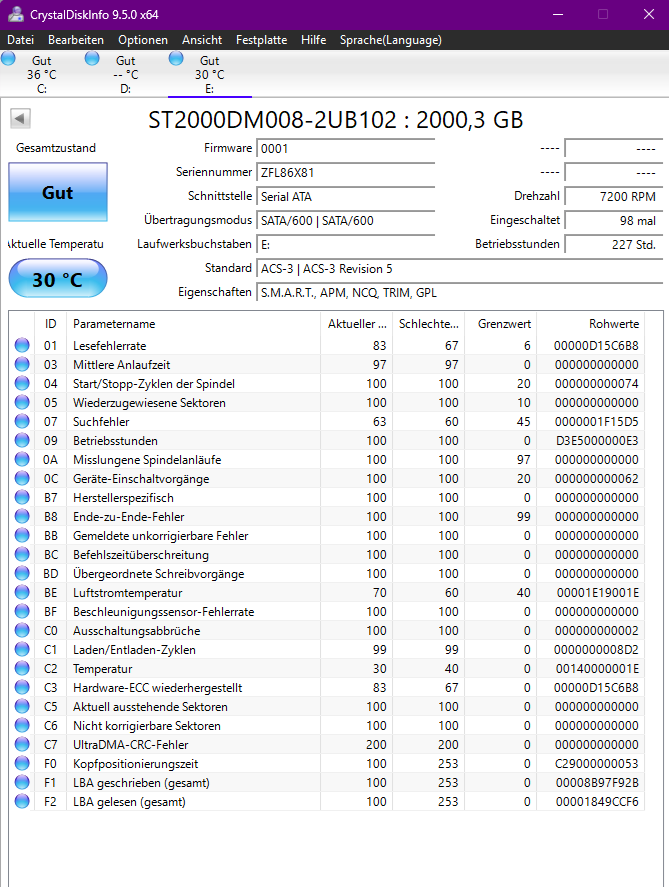Screen dimensions: 669x887
Task: Click the status icon of Mittlere Anlaufzeit row
Action: [22, 364]
